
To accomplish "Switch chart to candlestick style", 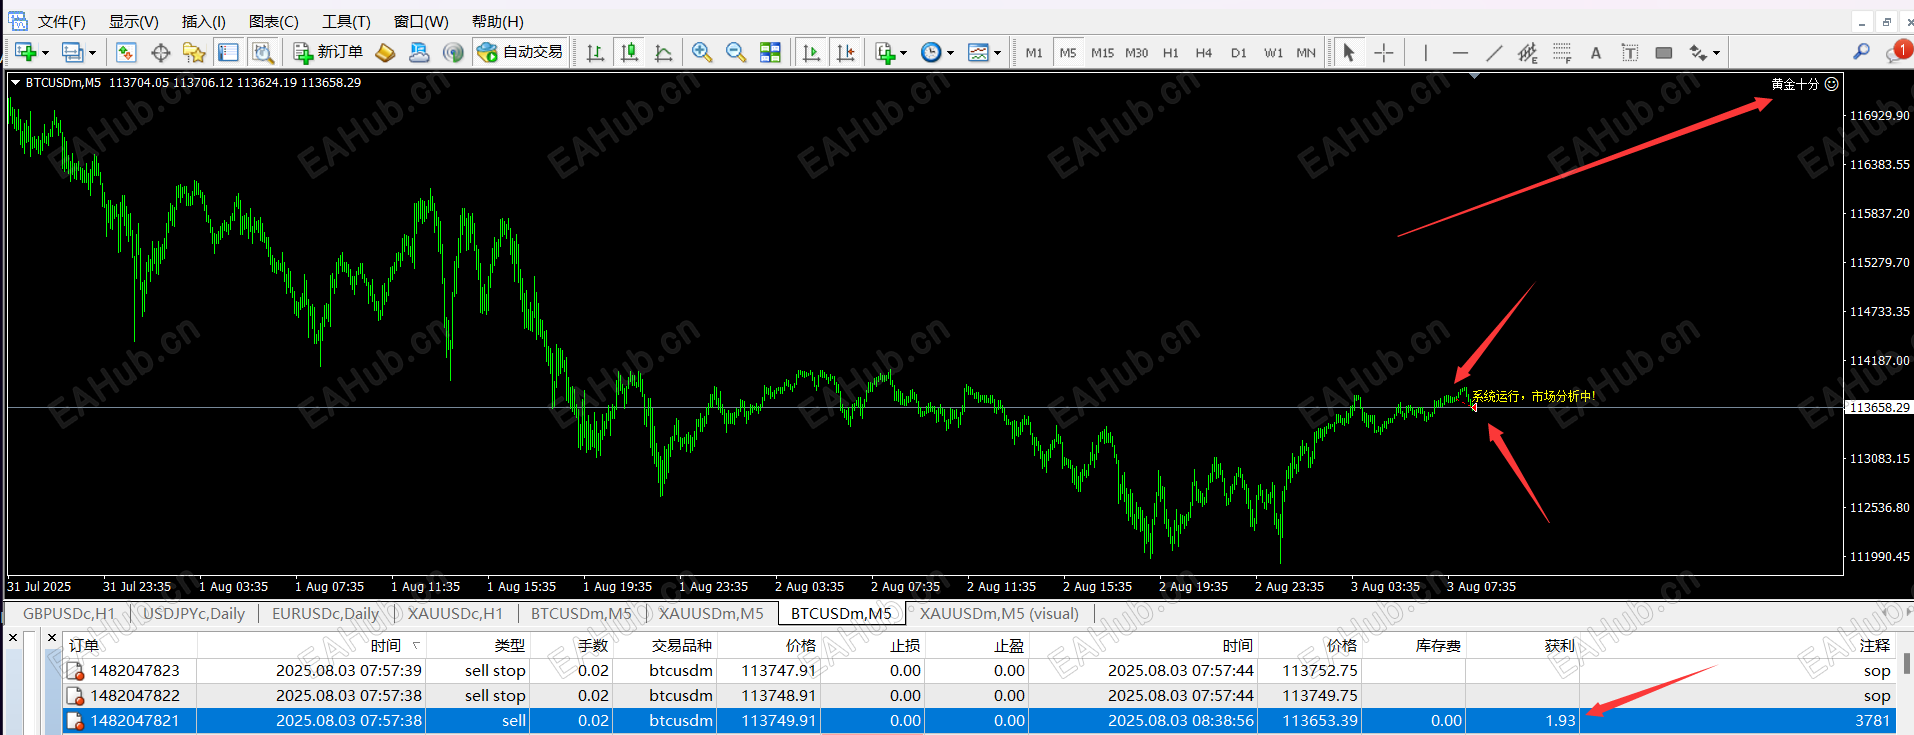I will 630,52.
